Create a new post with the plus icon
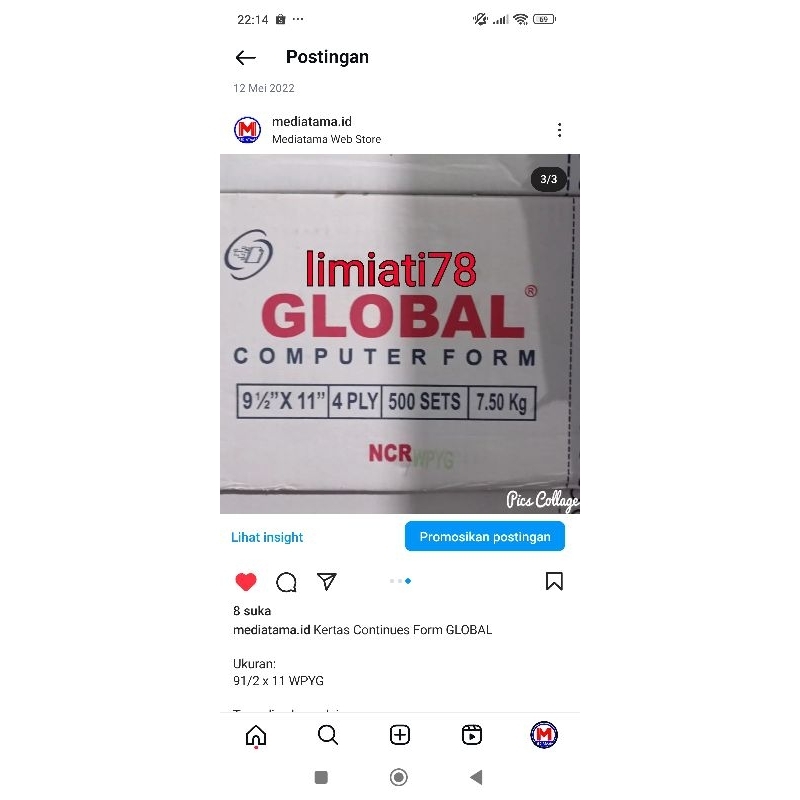This screenshot has width=800, height=800. [400, 735]
